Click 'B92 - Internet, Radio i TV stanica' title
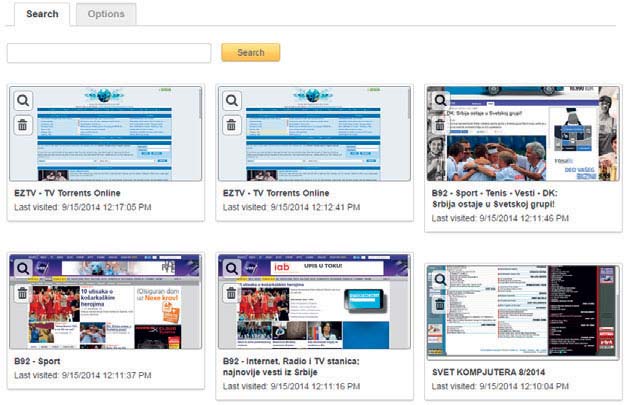 (x=291, y=366)
